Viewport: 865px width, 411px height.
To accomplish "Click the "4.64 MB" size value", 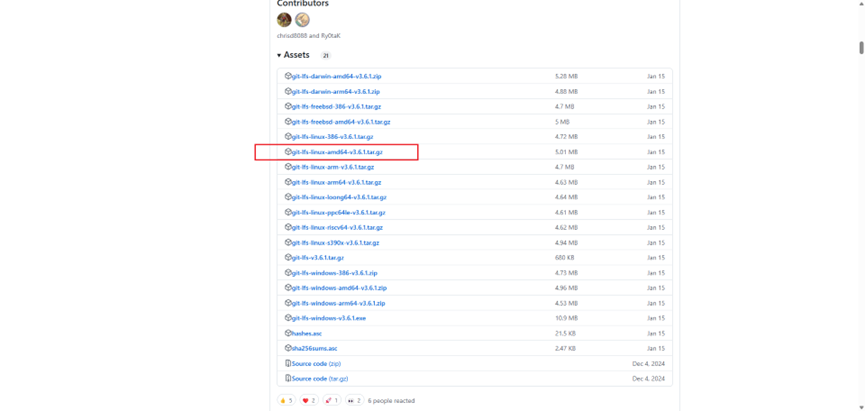I will coord(566,198).
